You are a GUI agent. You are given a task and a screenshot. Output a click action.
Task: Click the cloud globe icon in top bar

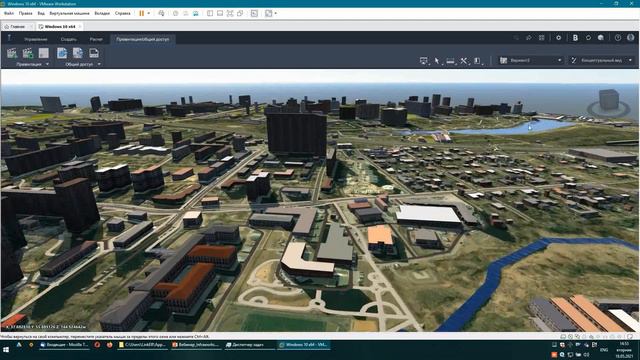click(x=601, y=38)
